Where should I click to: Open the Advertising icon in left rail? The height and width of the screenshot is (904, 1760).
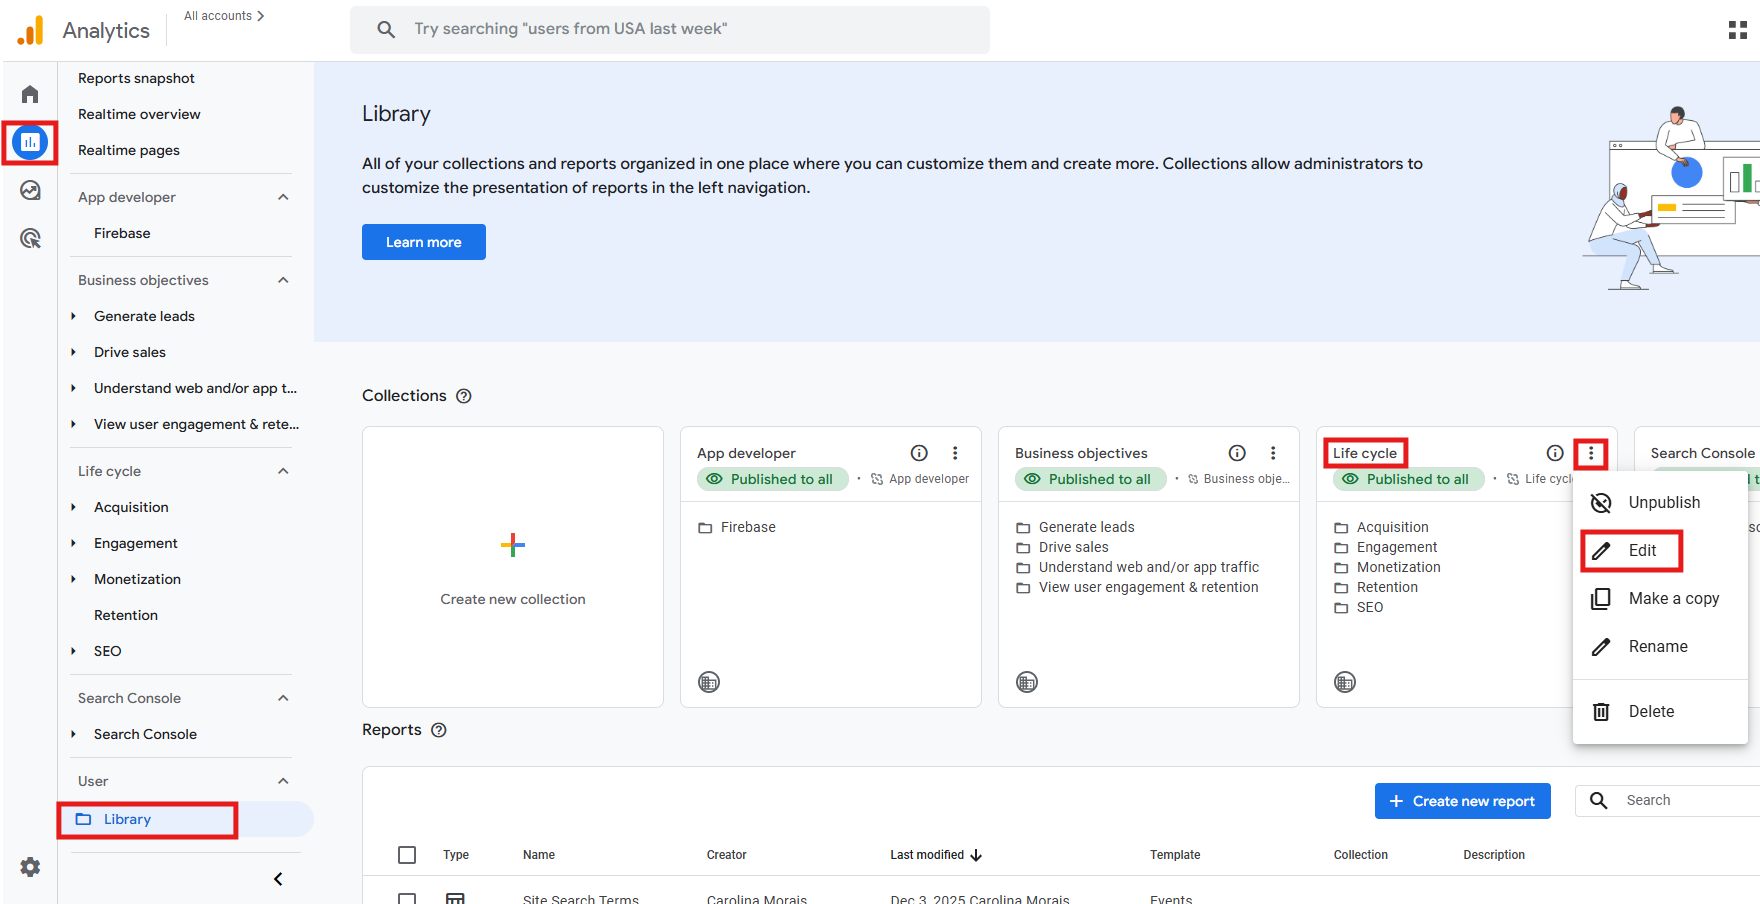coord(30,238)
